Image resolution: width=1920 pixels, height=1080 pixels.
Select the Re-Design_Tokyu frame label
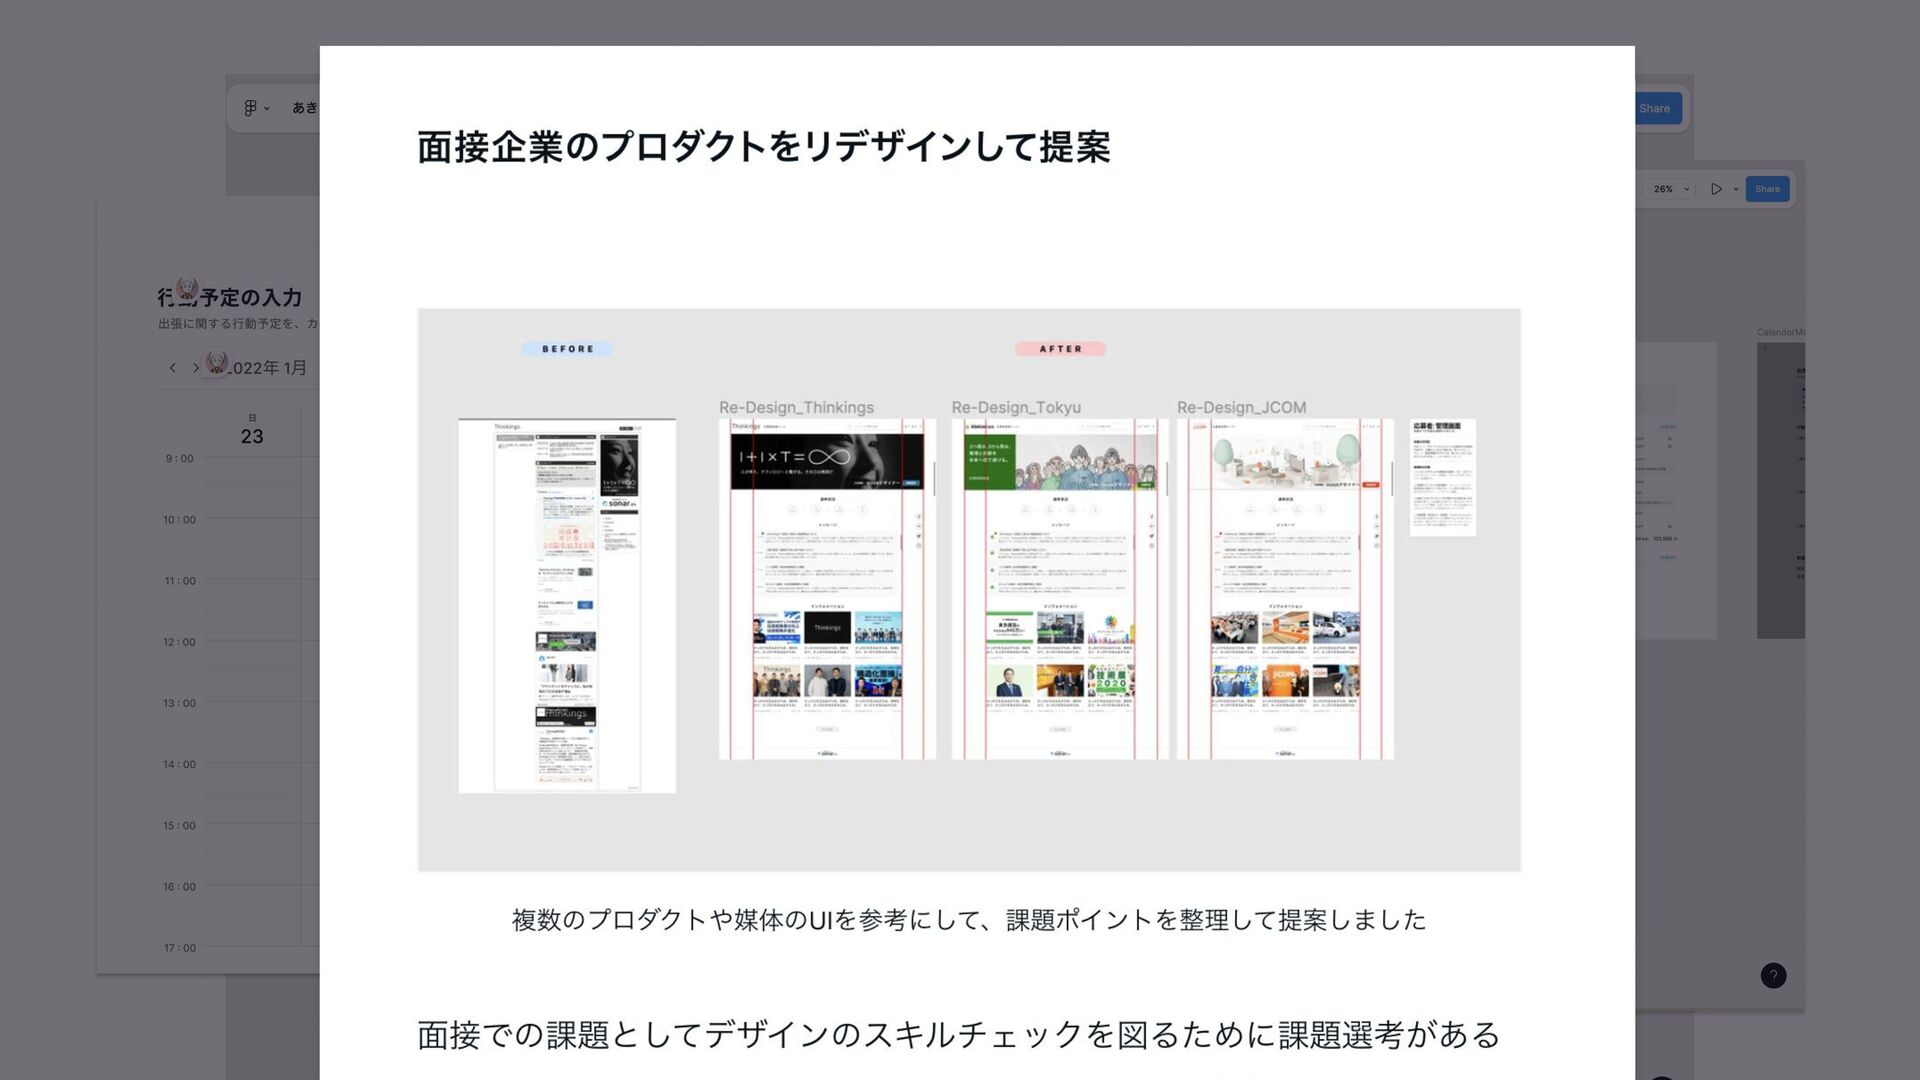point(1016,408)
